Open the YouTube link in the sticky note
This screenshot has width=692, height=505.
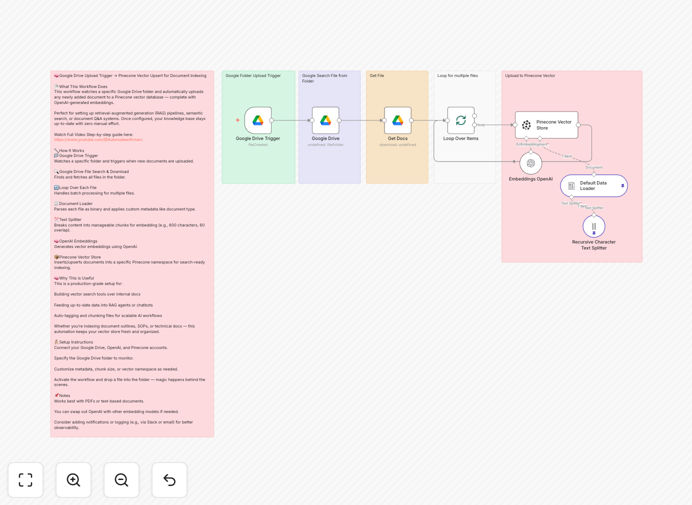[x=98, y=140]
